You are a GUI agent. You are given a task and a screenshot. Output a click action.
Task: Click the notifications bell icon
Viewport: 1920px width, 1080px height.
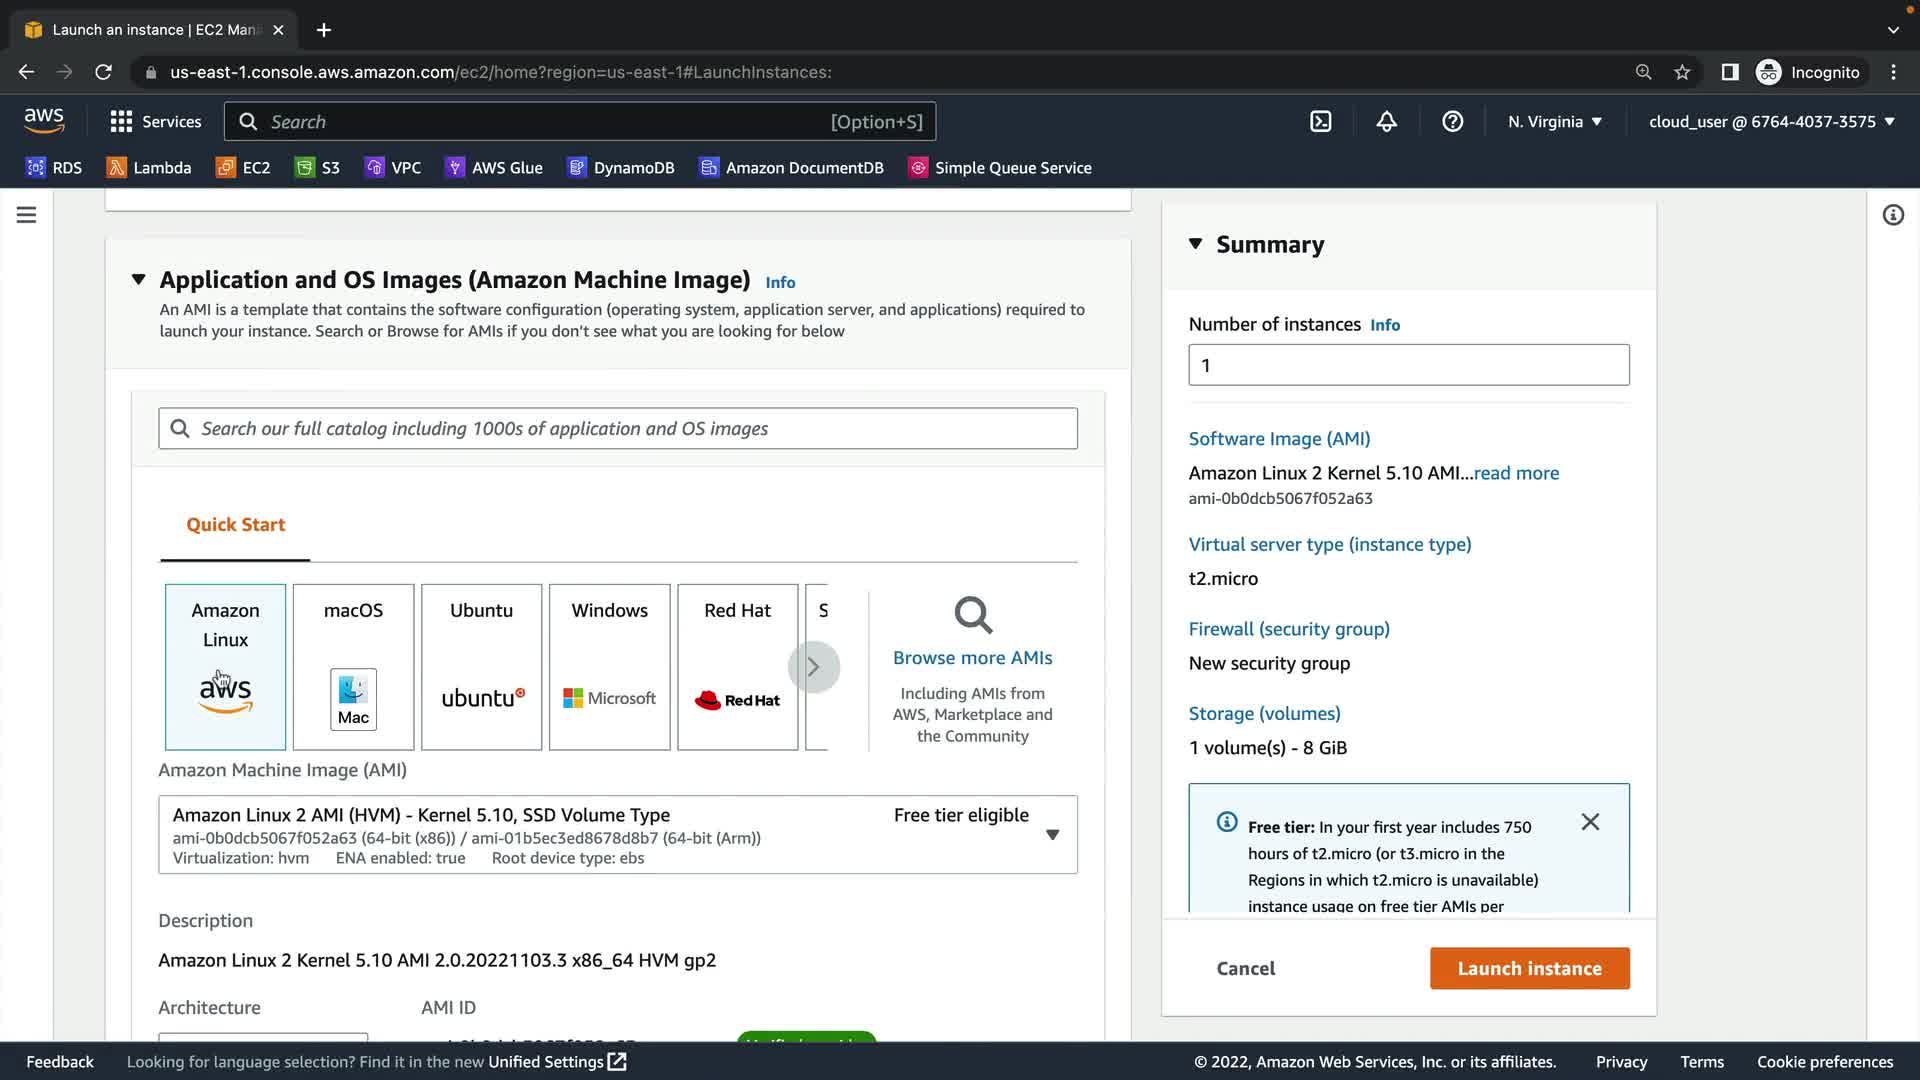1386,122
